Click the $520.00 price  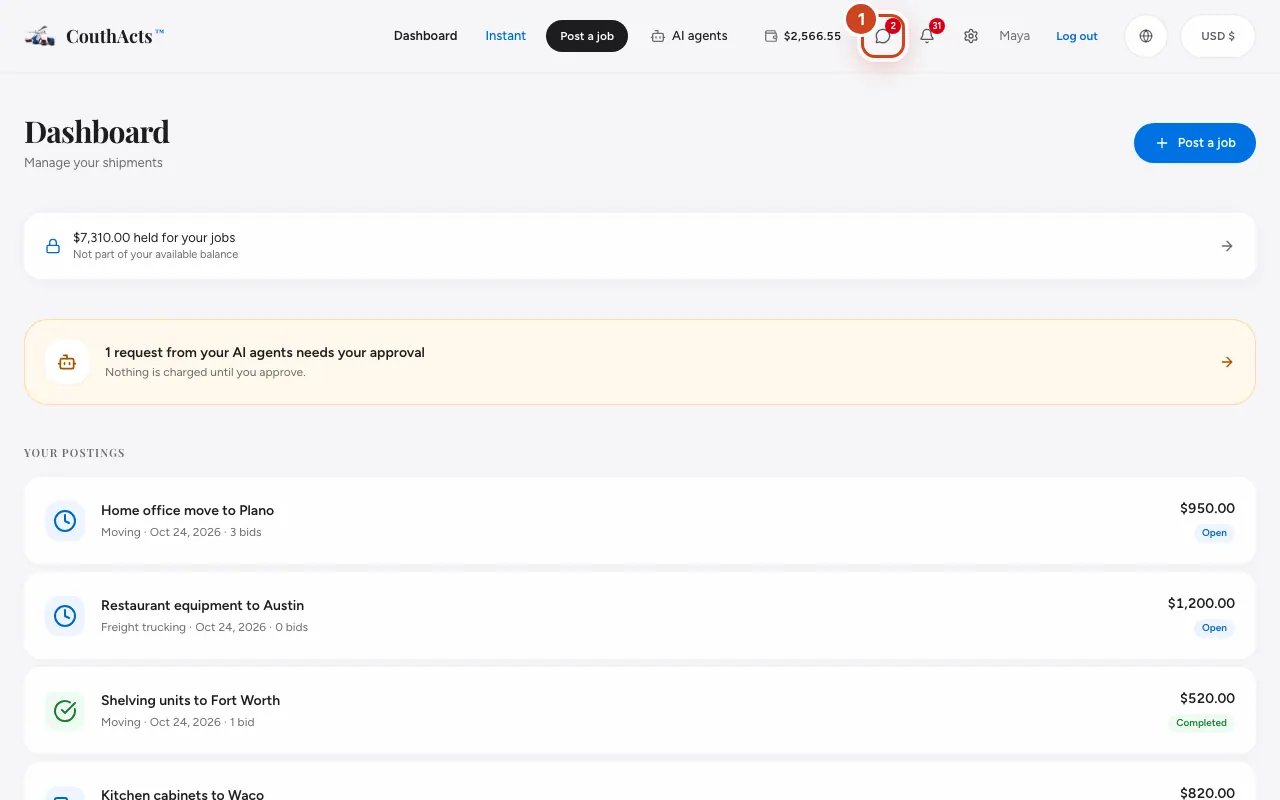coord(1207,698)
